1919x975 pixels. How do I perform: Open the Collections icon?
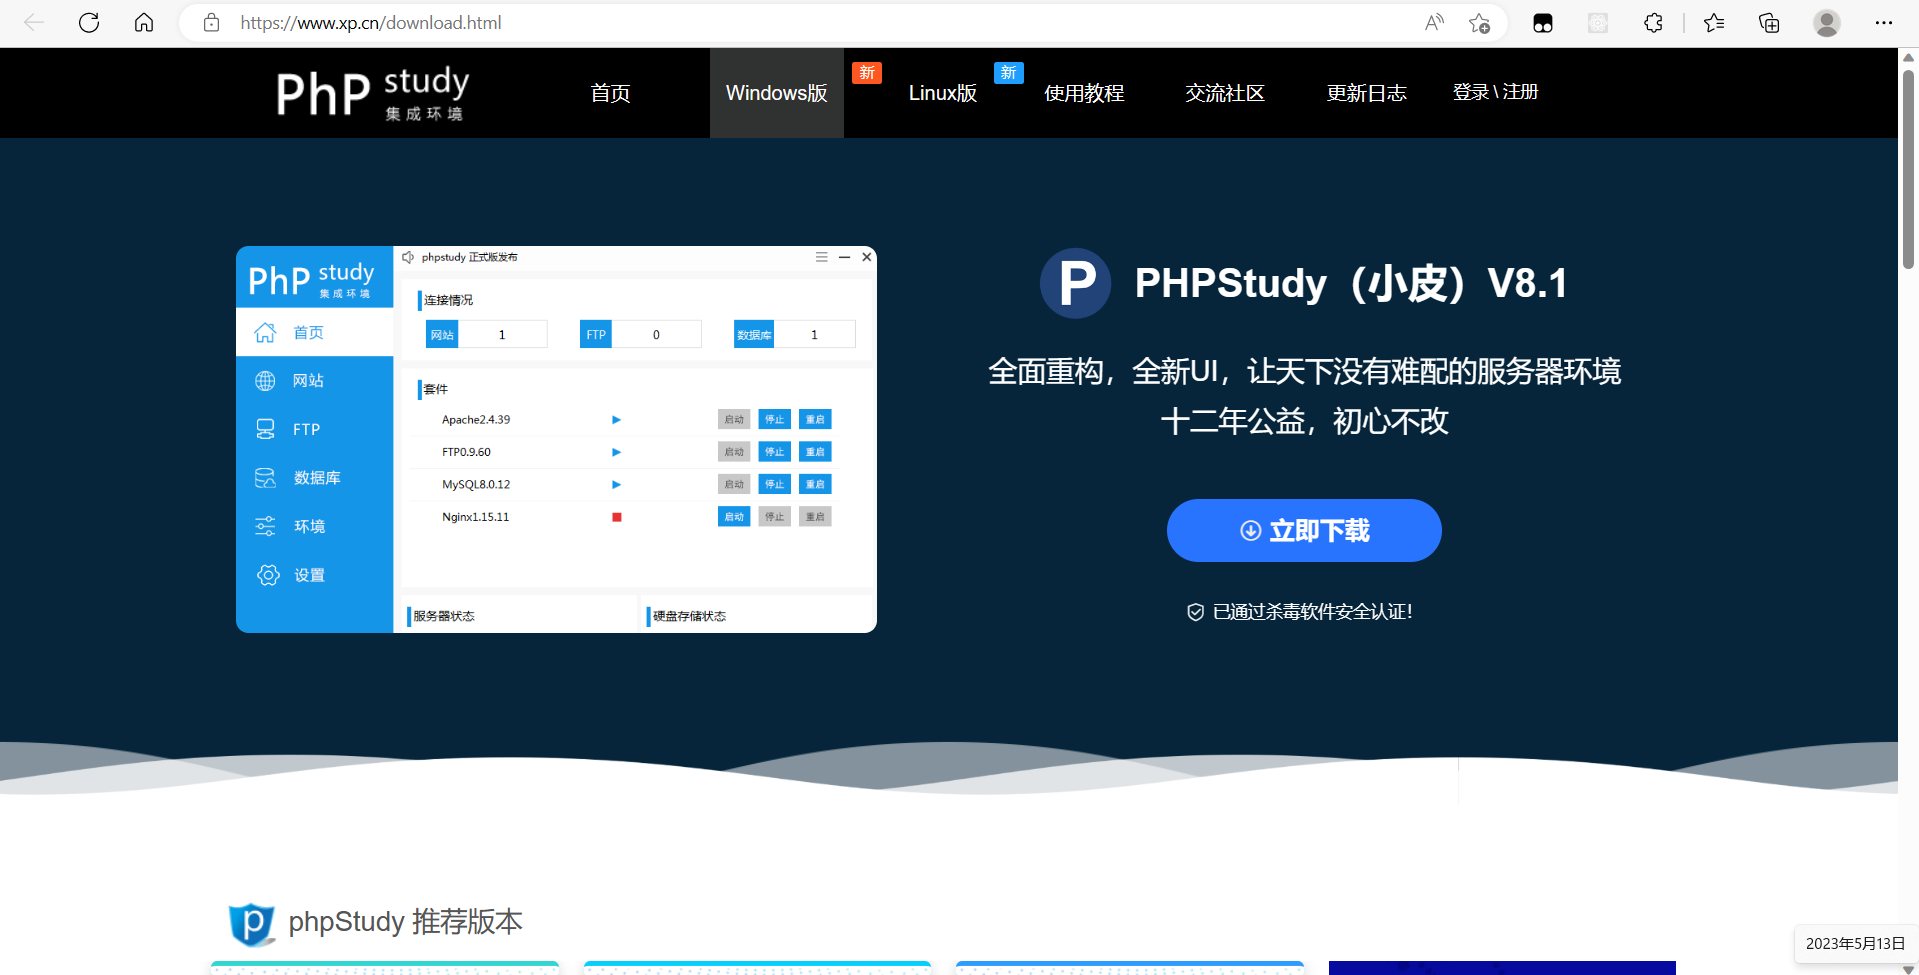point(1769,22)
